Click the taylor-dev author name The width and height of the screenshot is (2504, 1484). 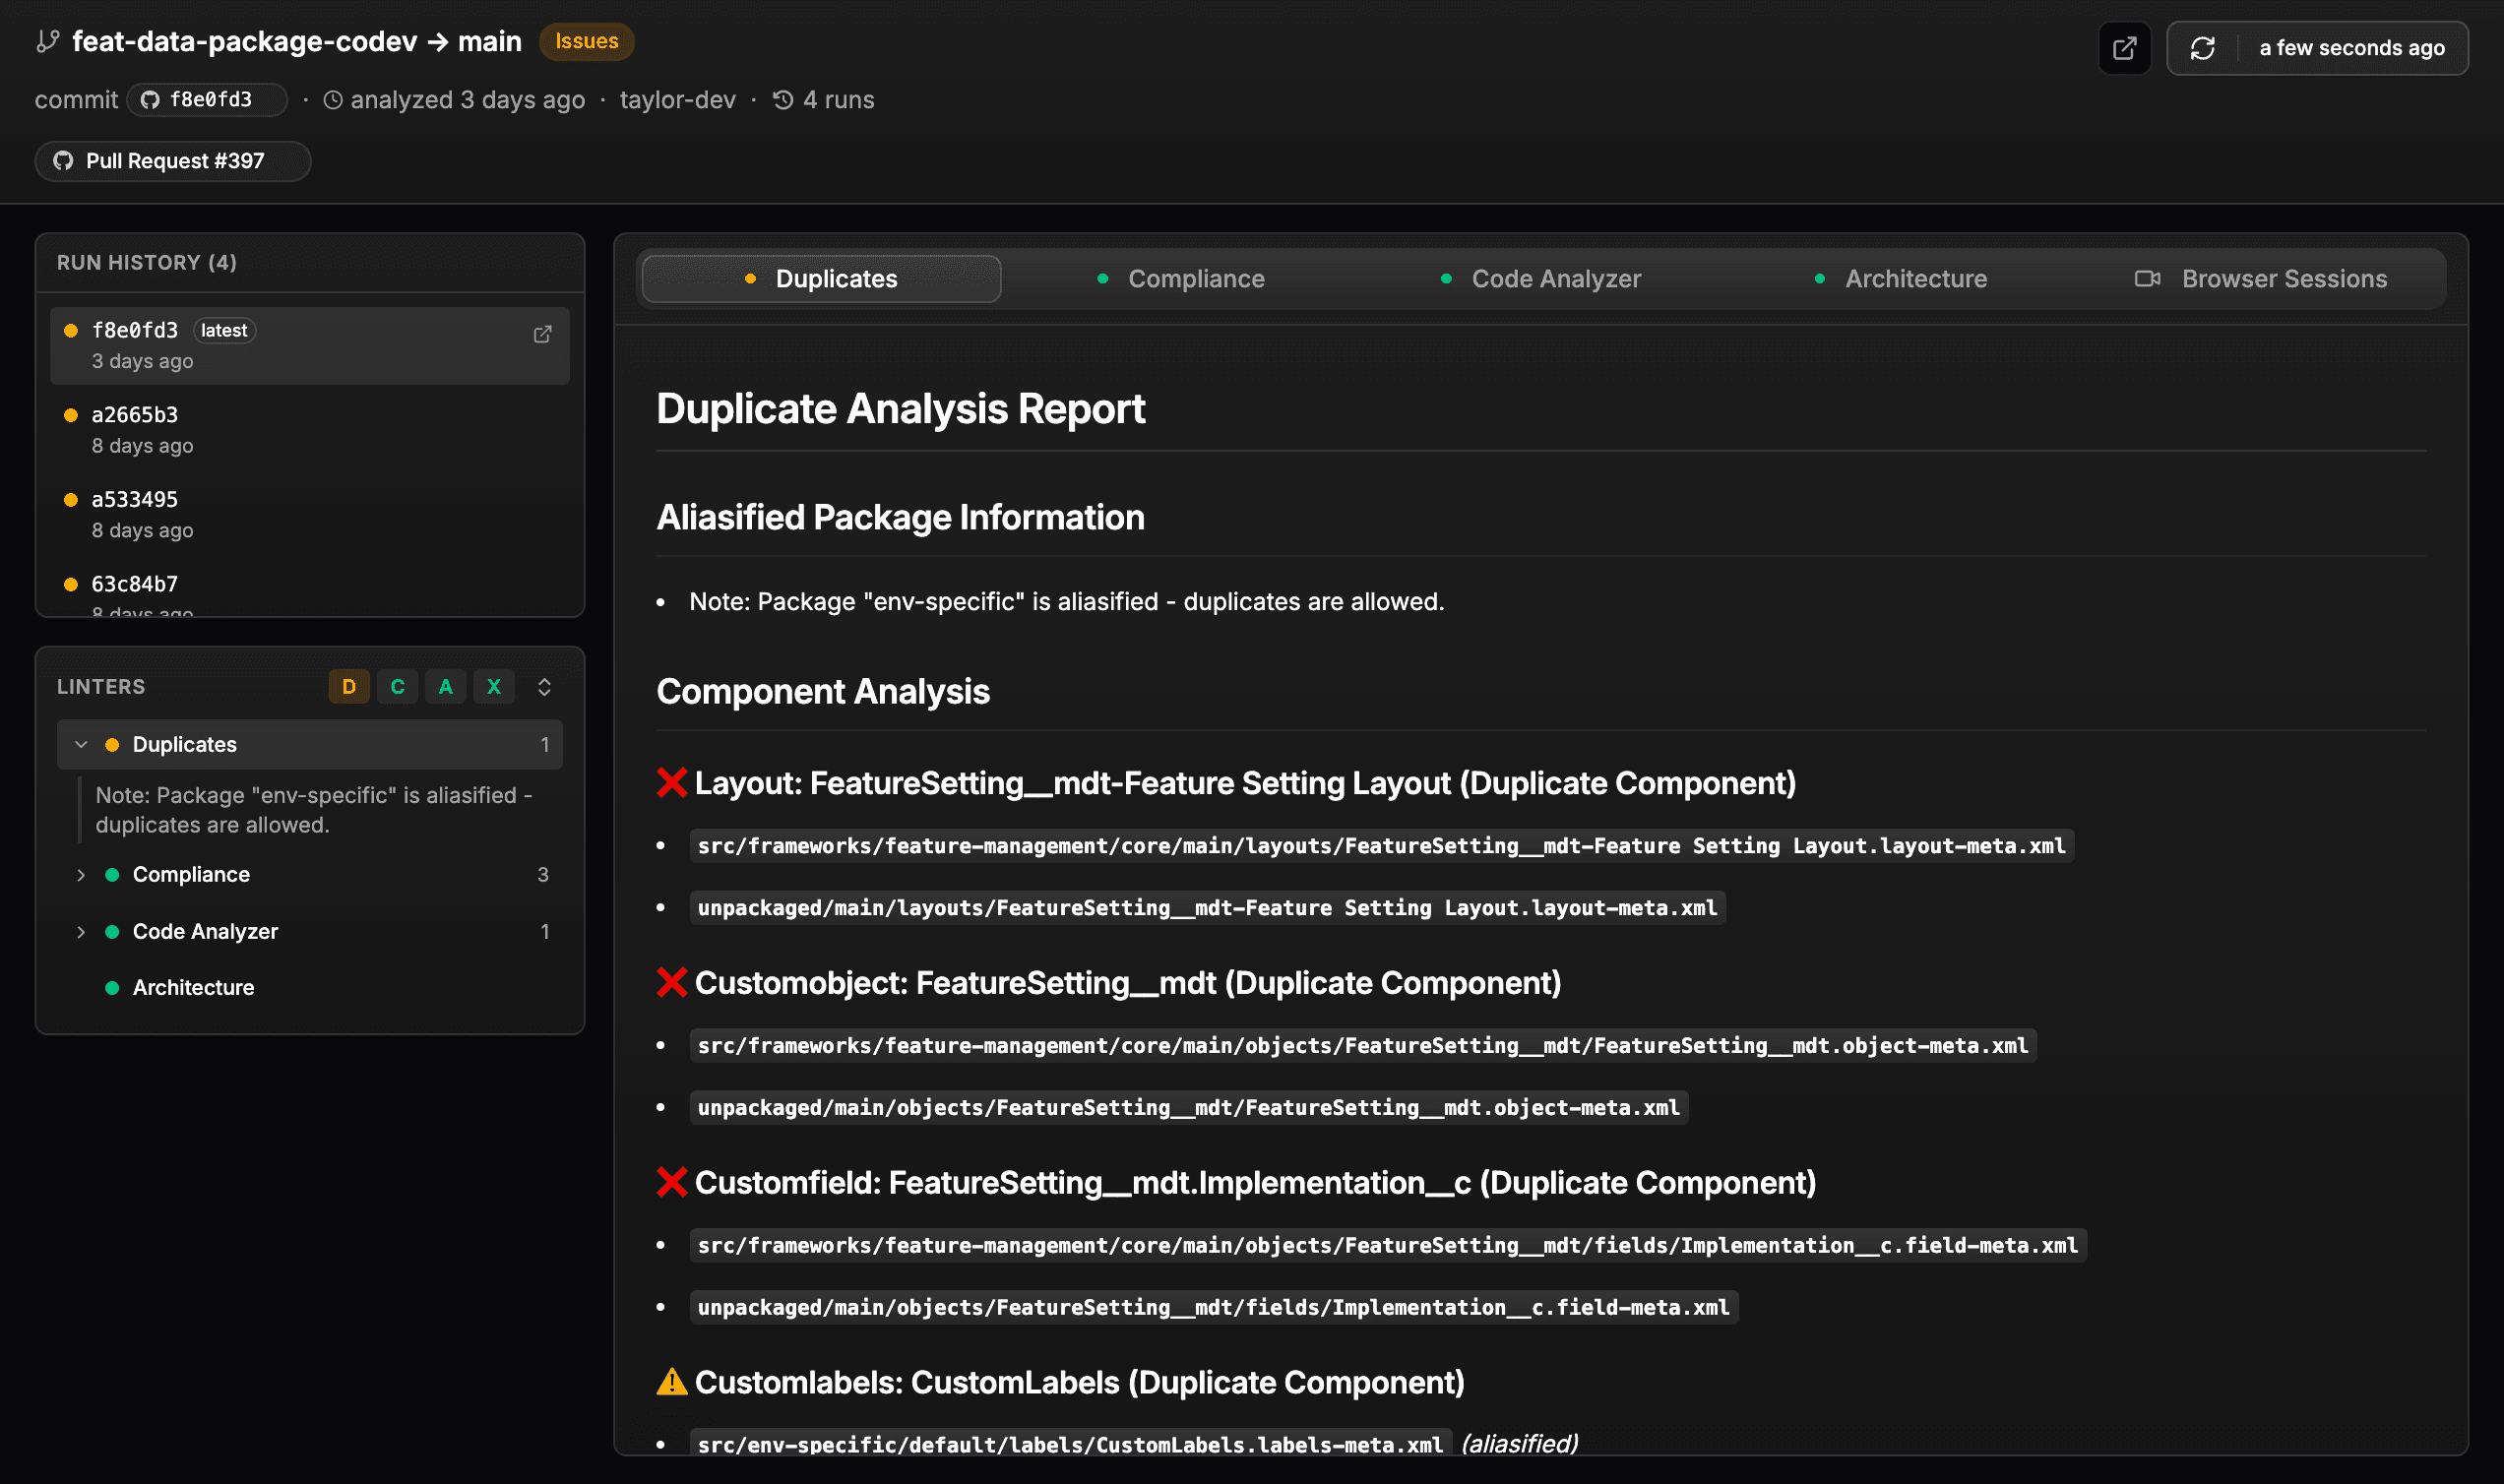click(677, 100)
